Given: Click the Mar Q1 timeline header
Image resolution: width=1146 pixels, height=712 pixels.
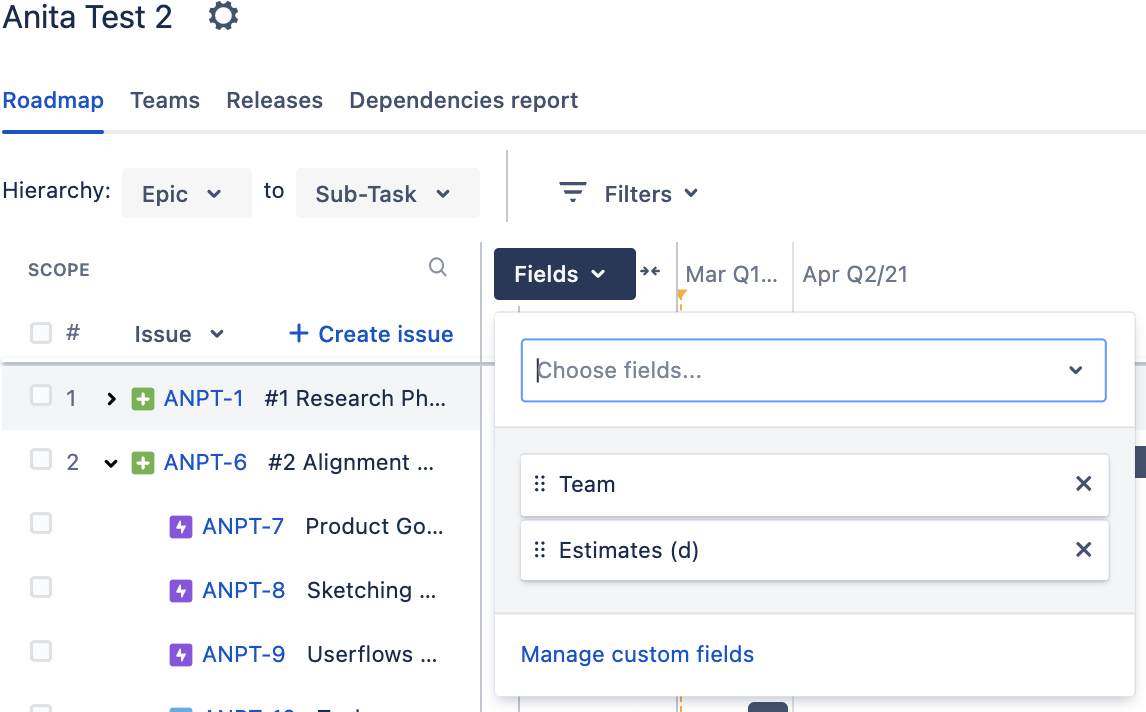Looking at the screenshot, I should point(732,274).
